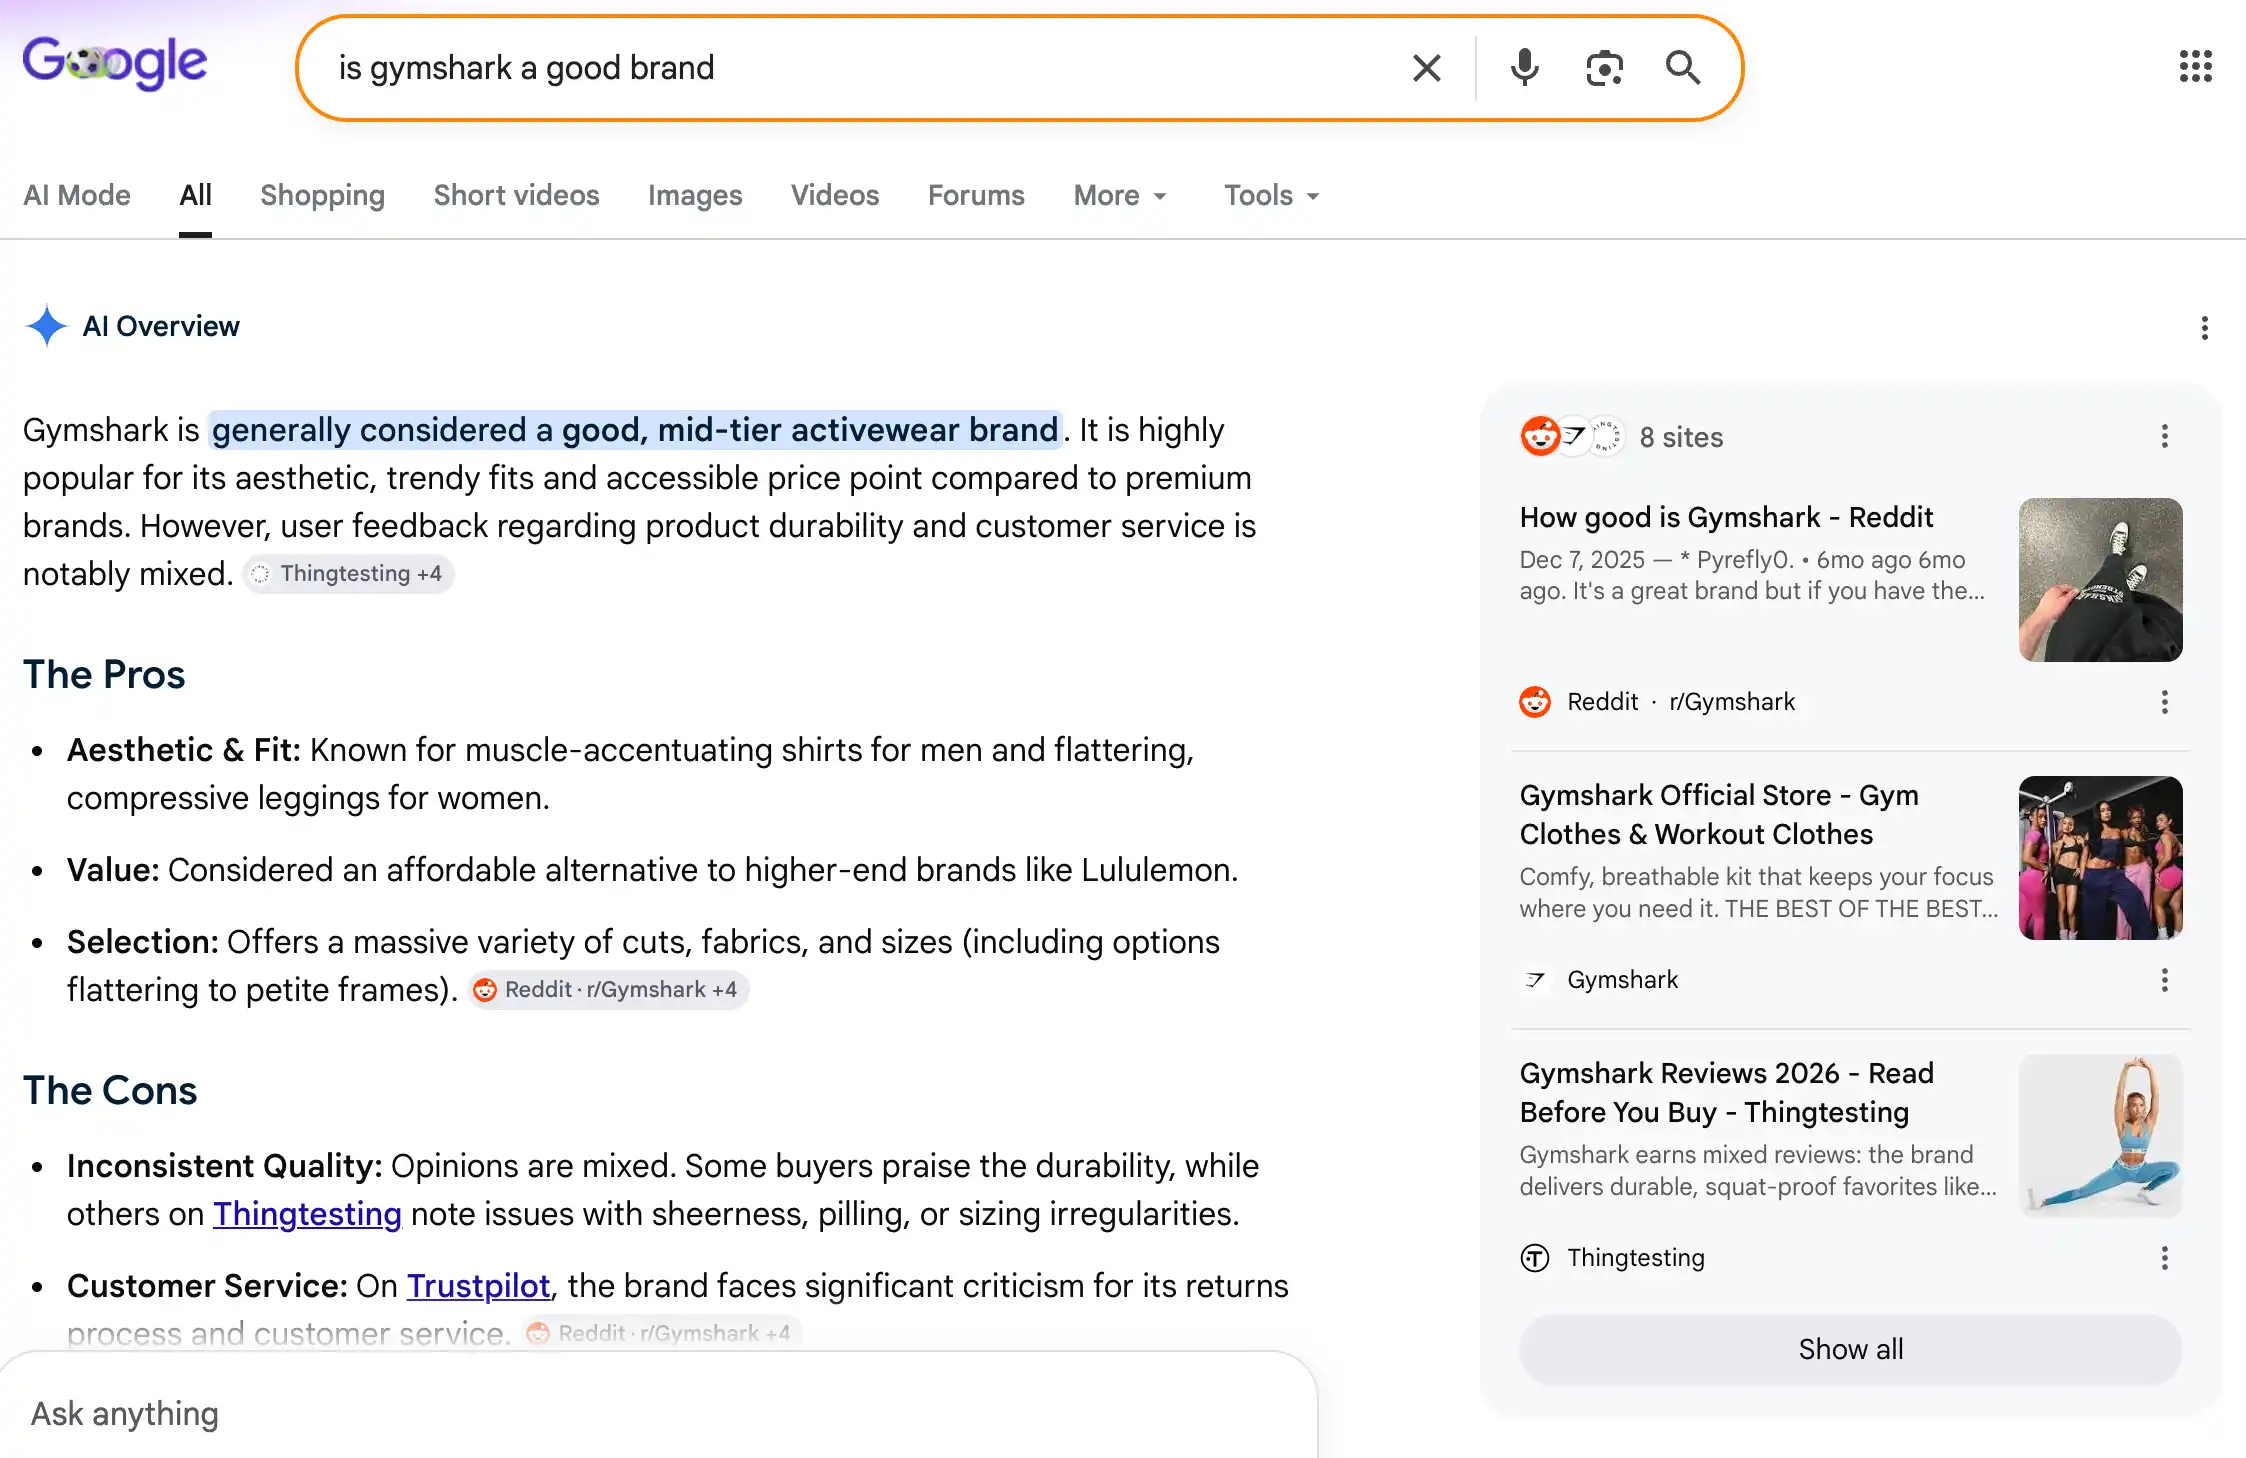The width and height of the screenshot is (2246, 1458).
Task: Click into the search query field
Action: click(860, 68)
